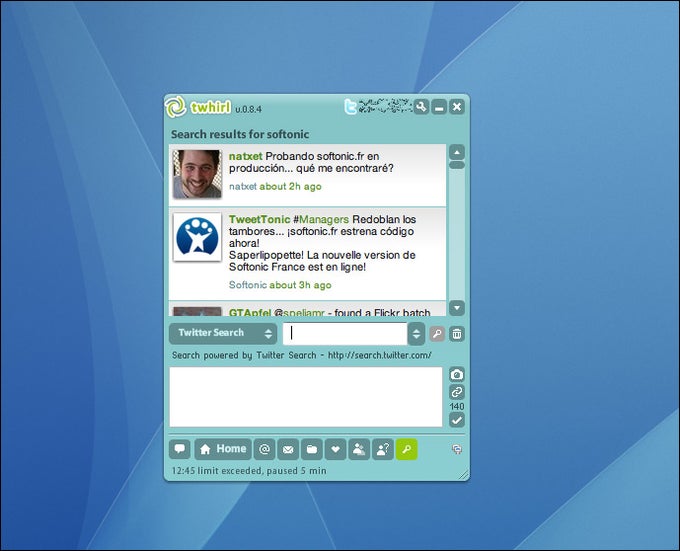Open TweetTonic's avatar image

(x=197, y=237)
